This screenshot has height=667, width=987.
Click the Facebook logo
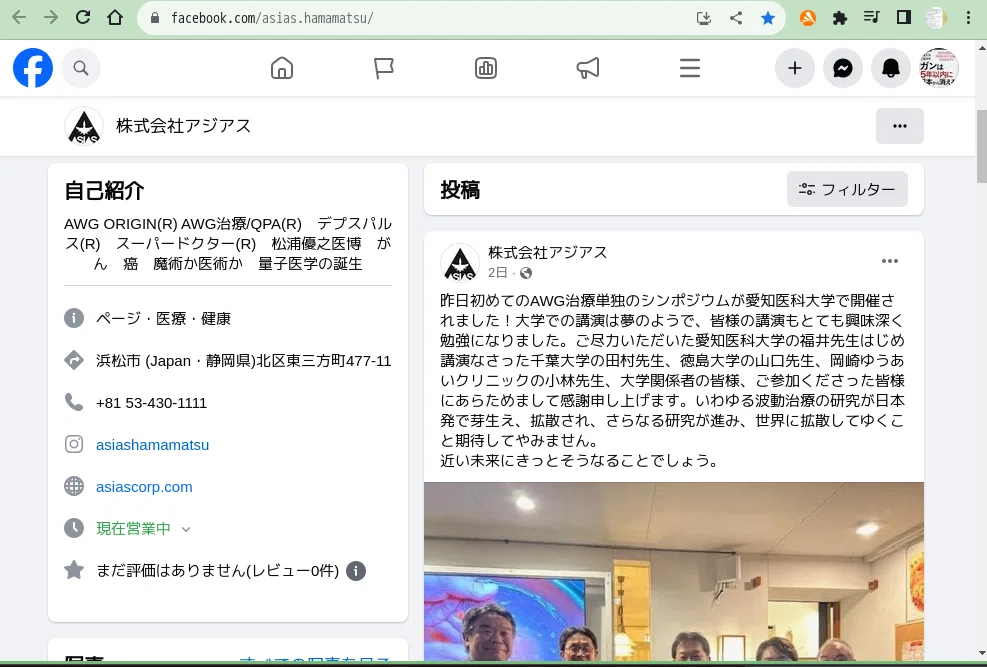coord(33,68)
